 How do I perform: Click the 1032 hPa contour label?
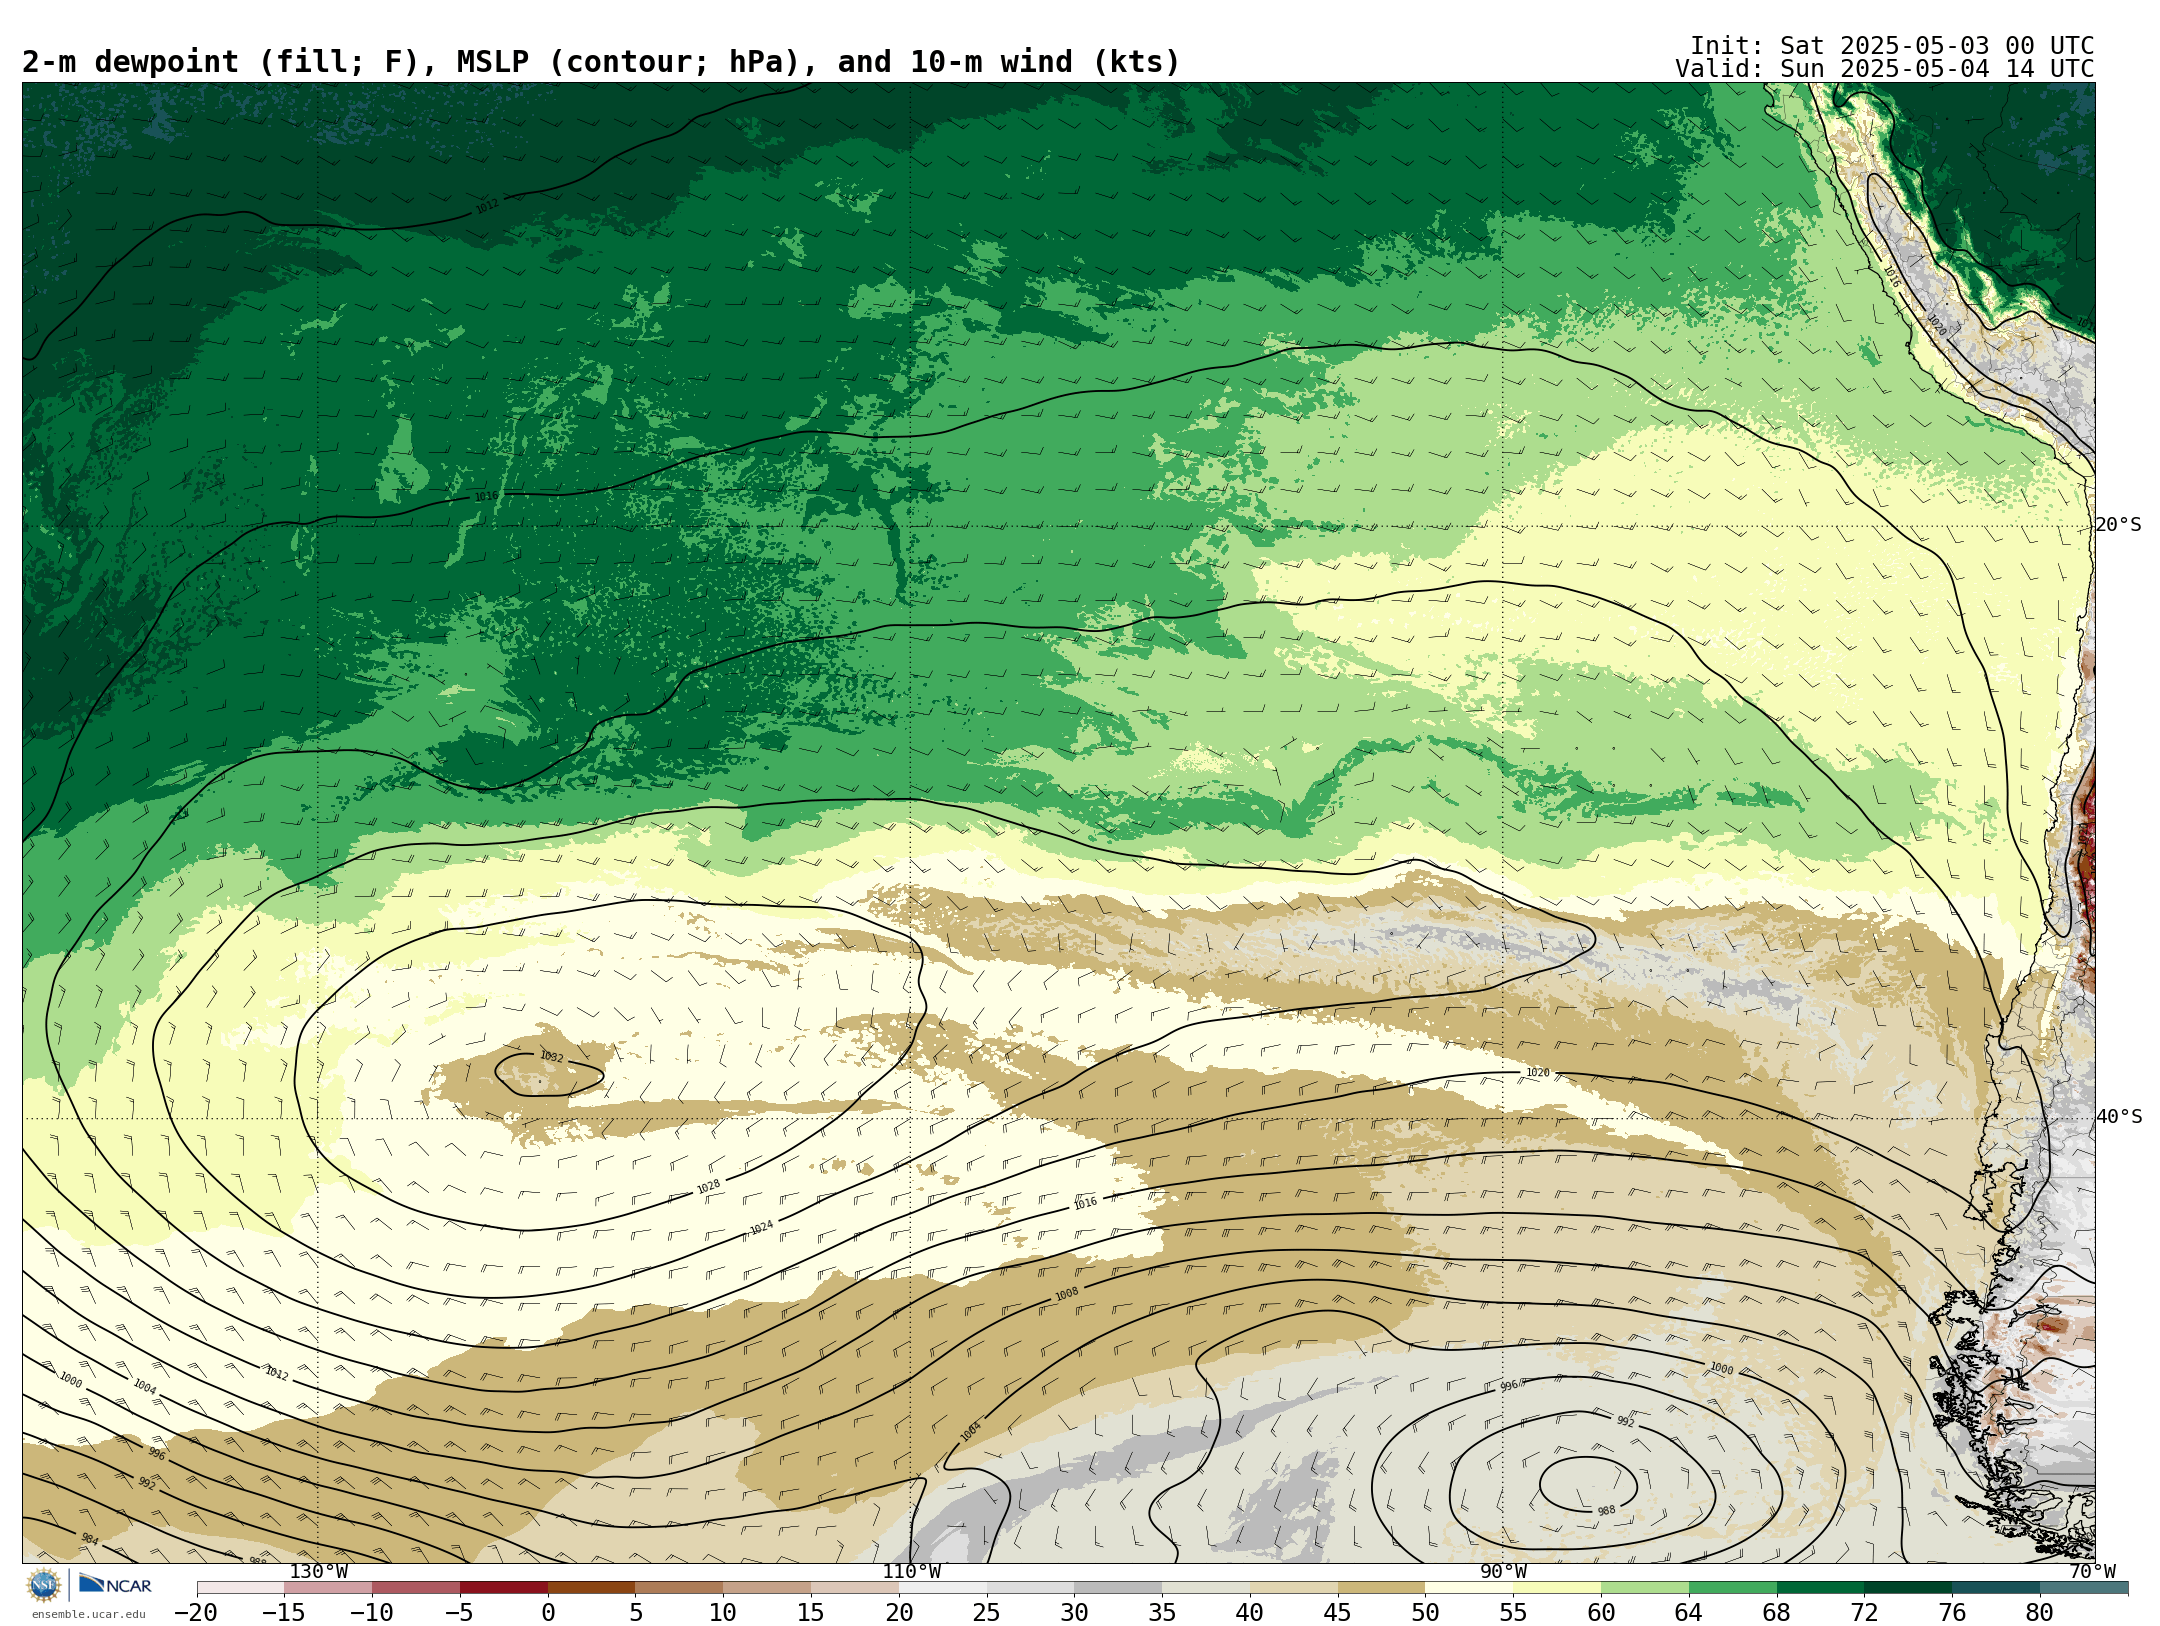[x=551, y=1057]
